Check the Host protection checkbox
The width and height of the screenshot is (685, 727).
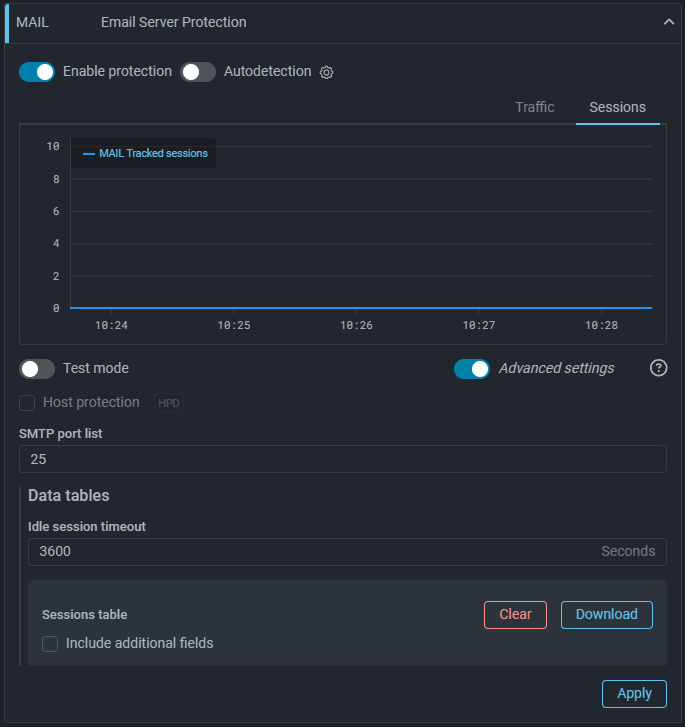28,403
